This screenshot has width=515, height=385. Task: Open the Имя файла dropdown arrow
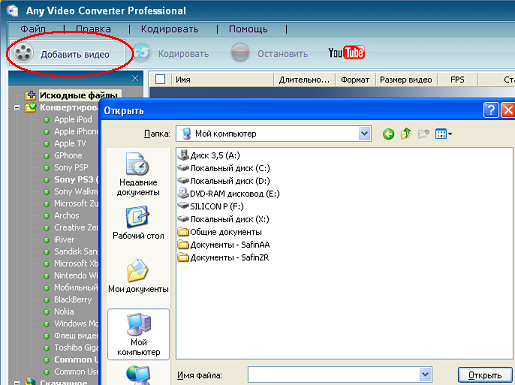coord(425,375)
